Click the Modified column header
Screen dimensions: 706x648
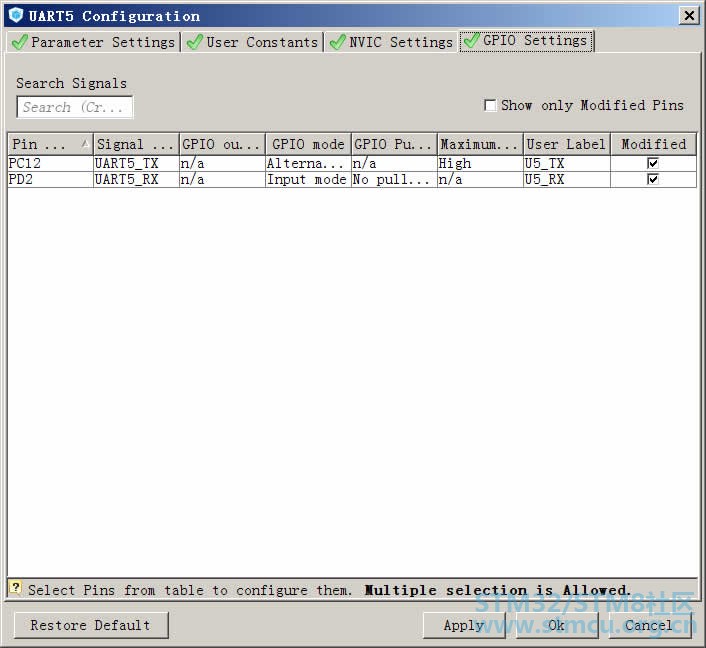pyautogui.click(x=653, y=144)
